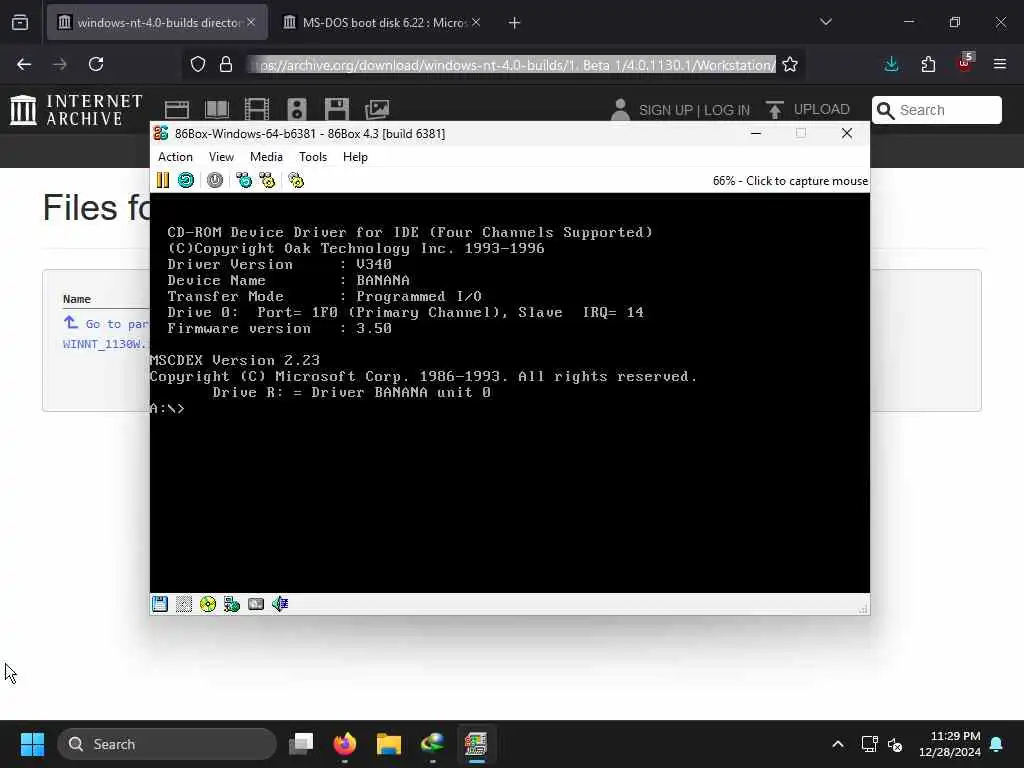Open Task View from the taskbar
Viewport: 1024px width, 768px height.
coord(301,744)
